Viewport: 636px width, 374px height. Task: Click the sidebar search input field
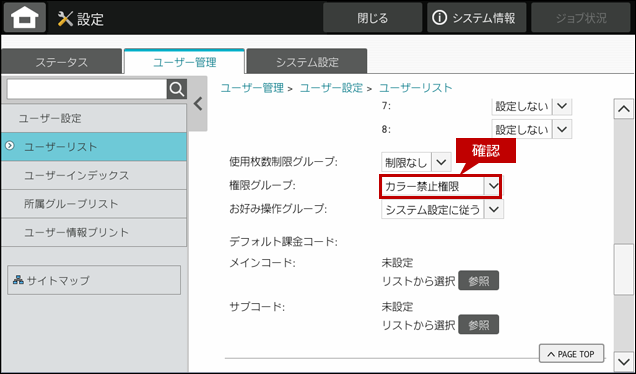pyautogui.click(x=87, y=89)
